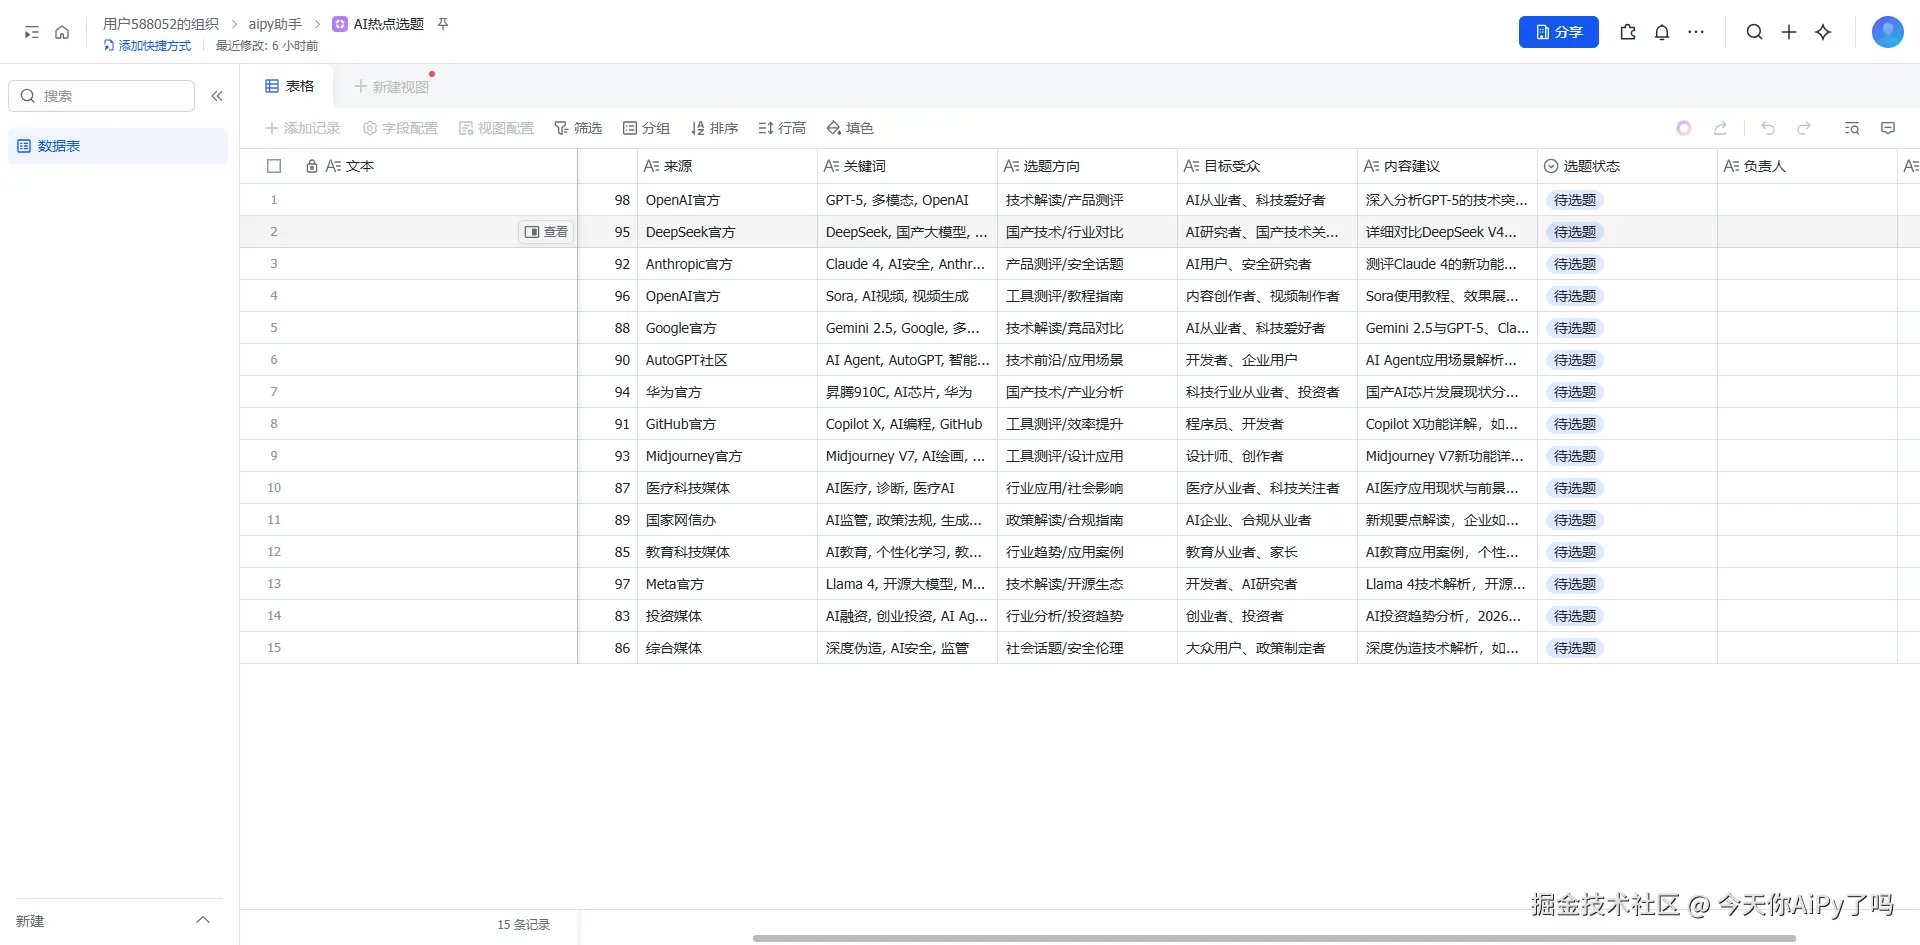
Task: Click the row number 15 cell
Action: point(274,648)
